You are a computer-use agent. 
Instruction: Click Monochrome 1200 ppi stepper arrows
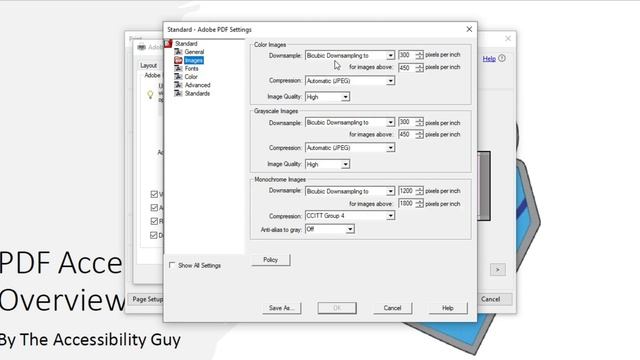419,191
